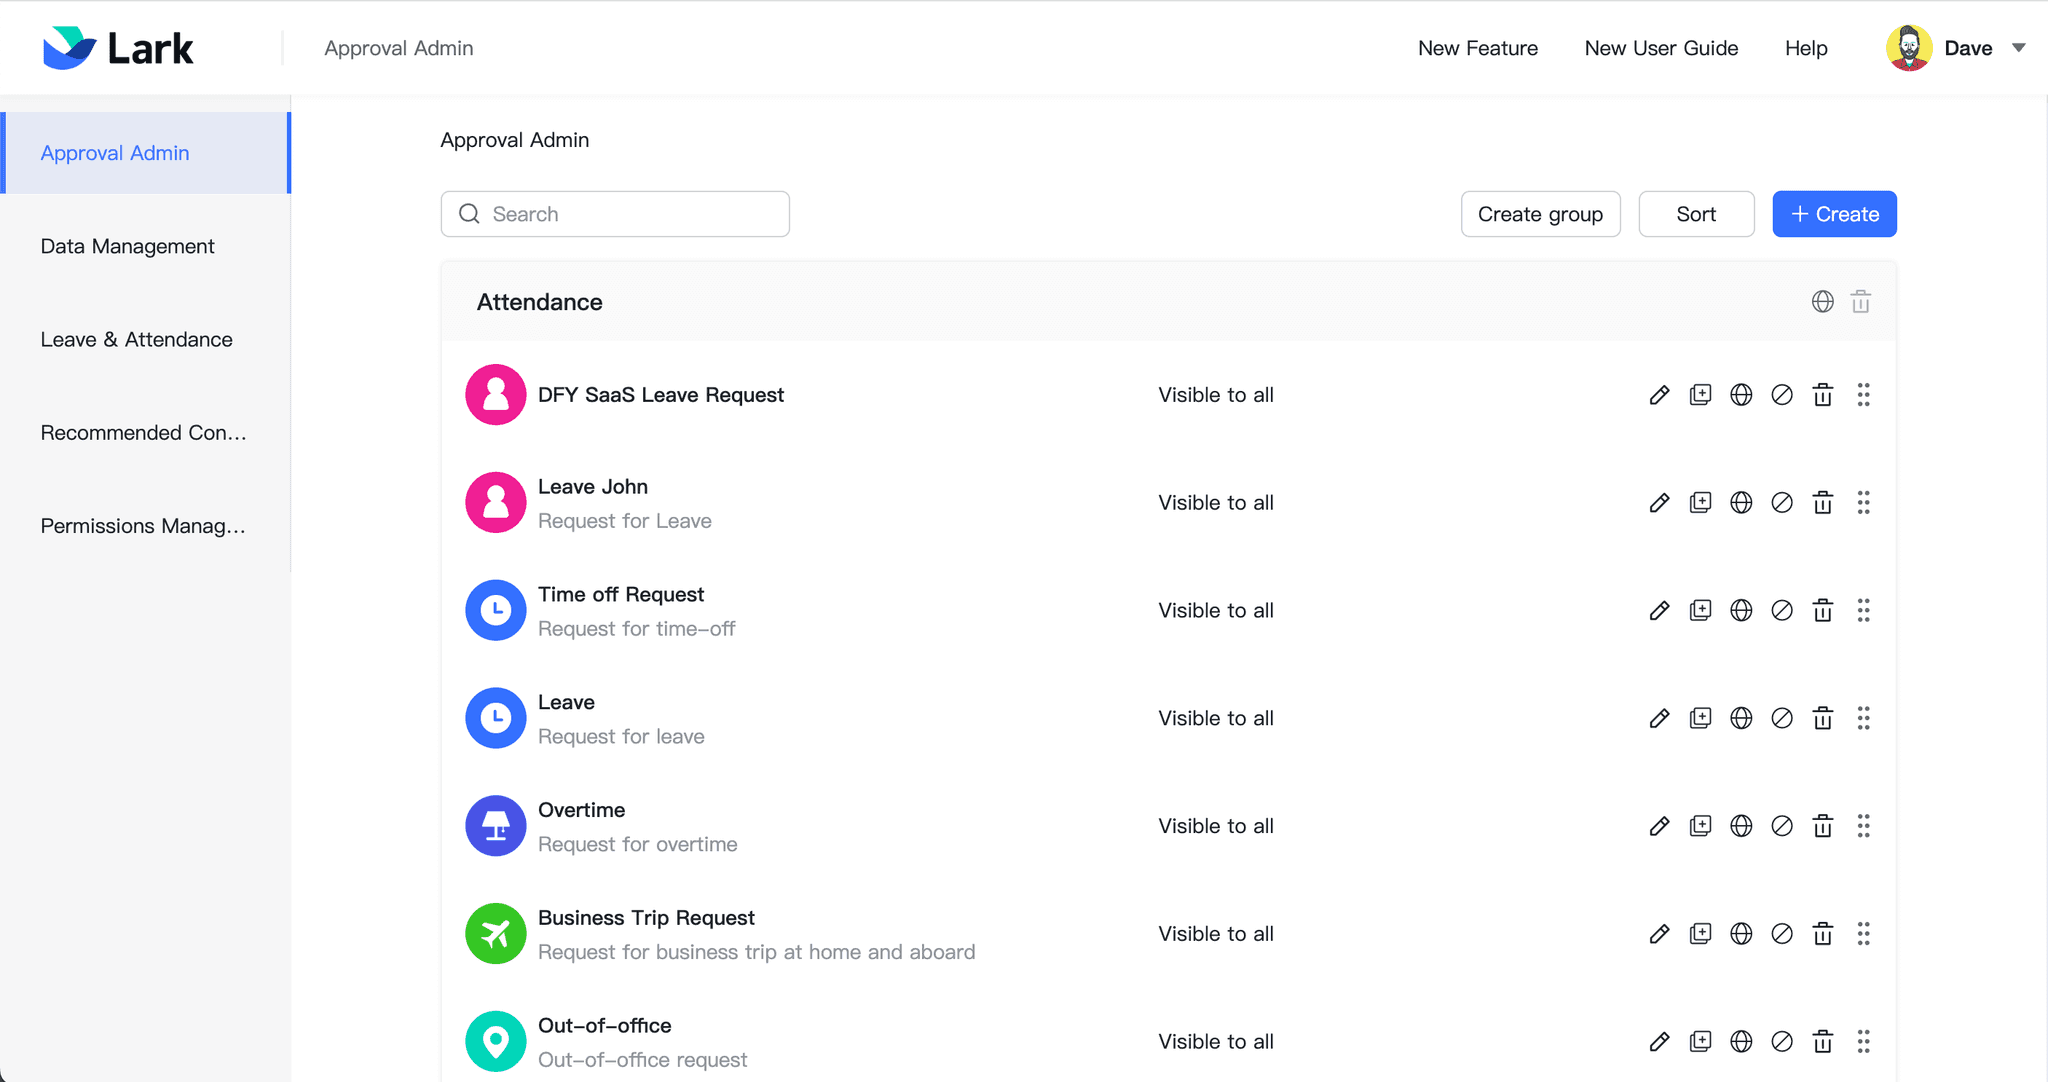The image size is (2048, 1082).
Task: Click the Create button
Action: coord(1834,213)
